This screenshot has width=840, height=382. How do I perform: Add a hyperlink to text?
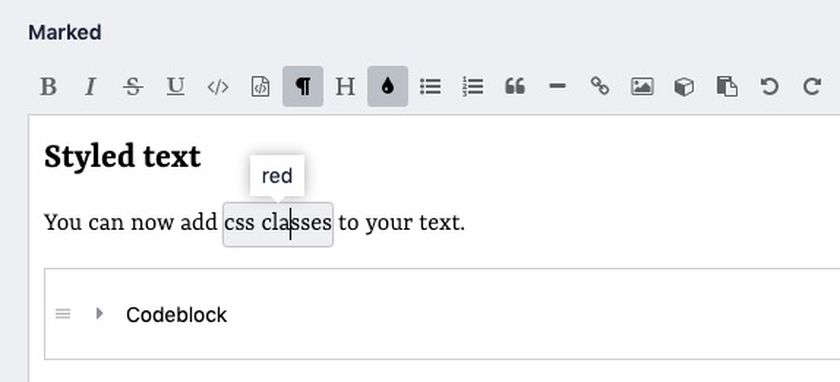click(599, 86)
